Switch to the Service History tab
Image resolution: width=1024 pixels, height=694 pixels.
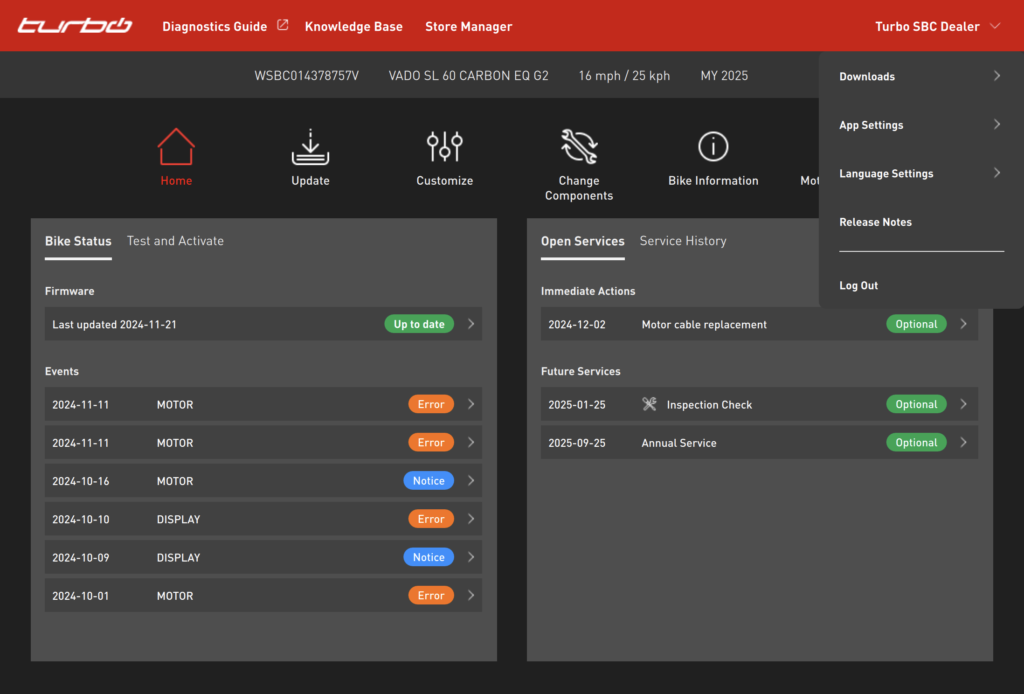tap(683, 241)
